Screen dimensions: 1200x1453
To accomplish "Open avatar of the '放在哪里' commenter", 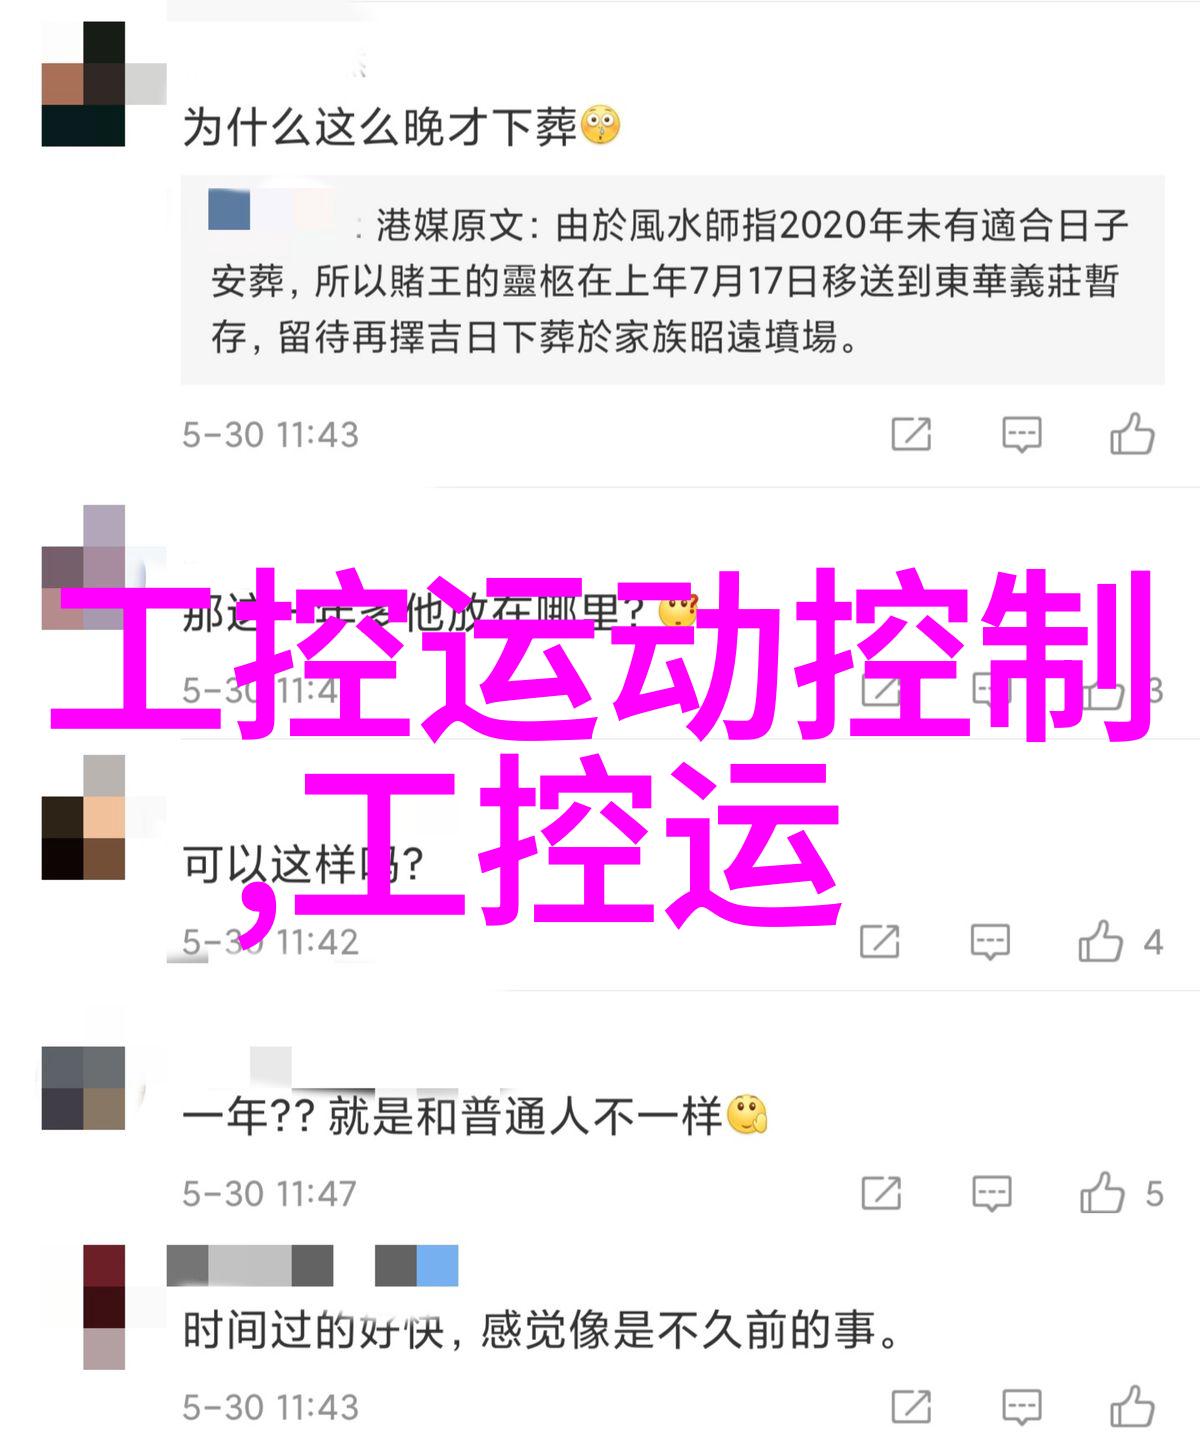I will coord(84,567).
